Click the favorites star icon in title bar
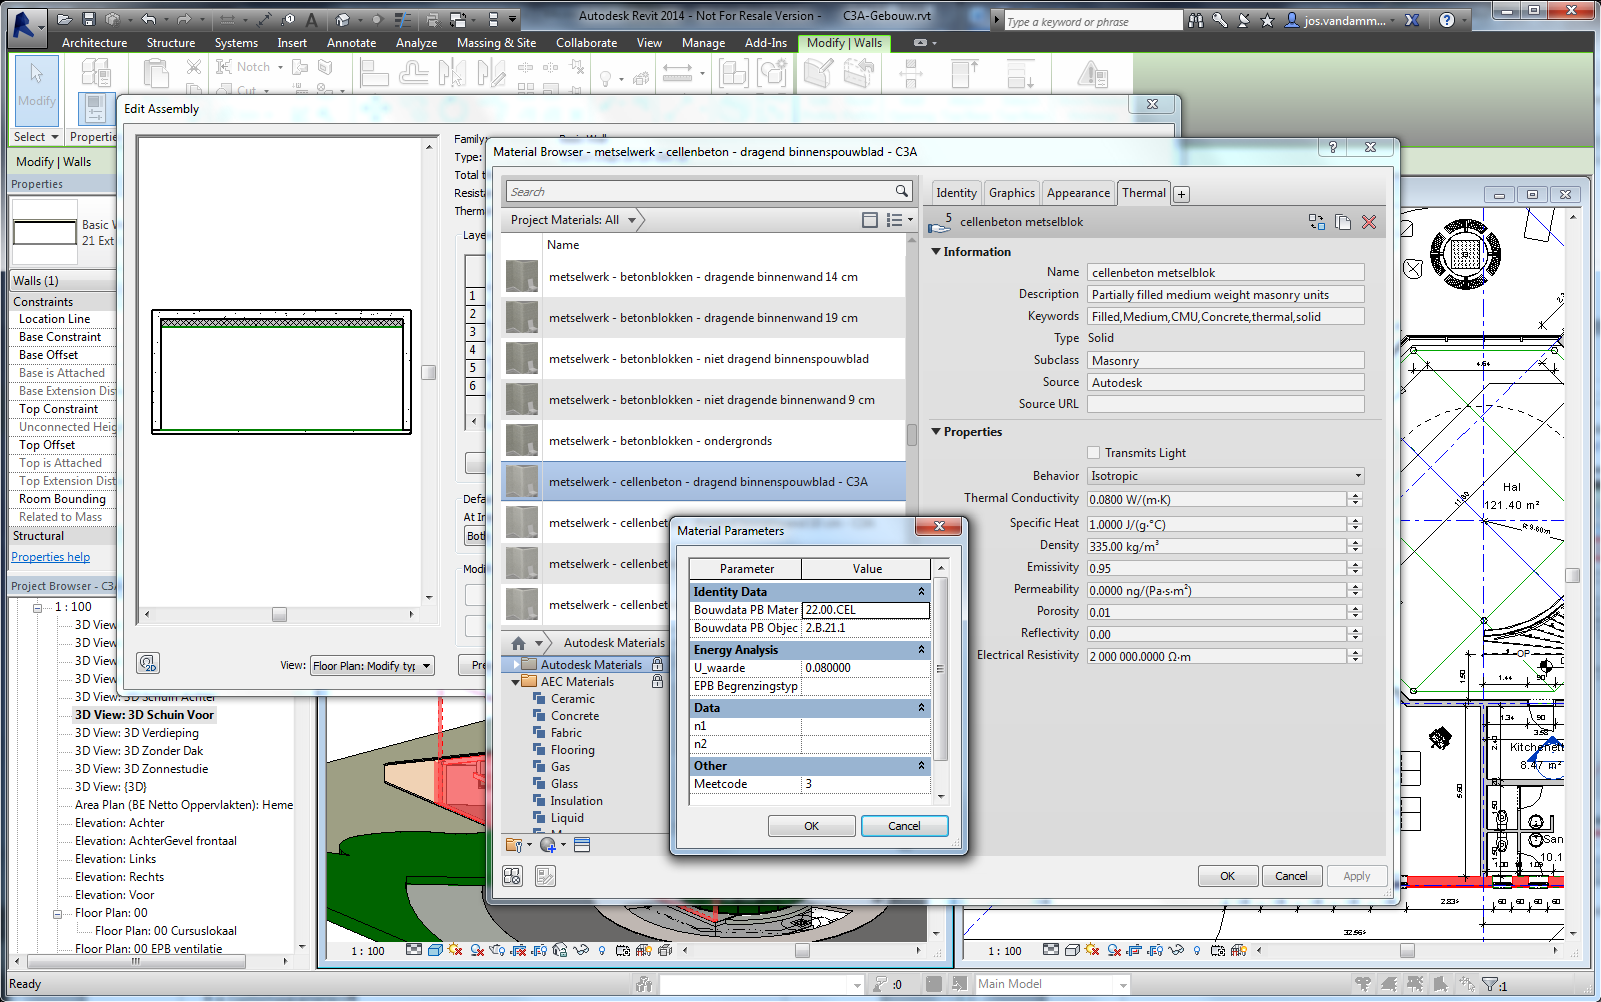Image resolution: width=1601 pixels, height=1002 pixels. pos(1267,20)
